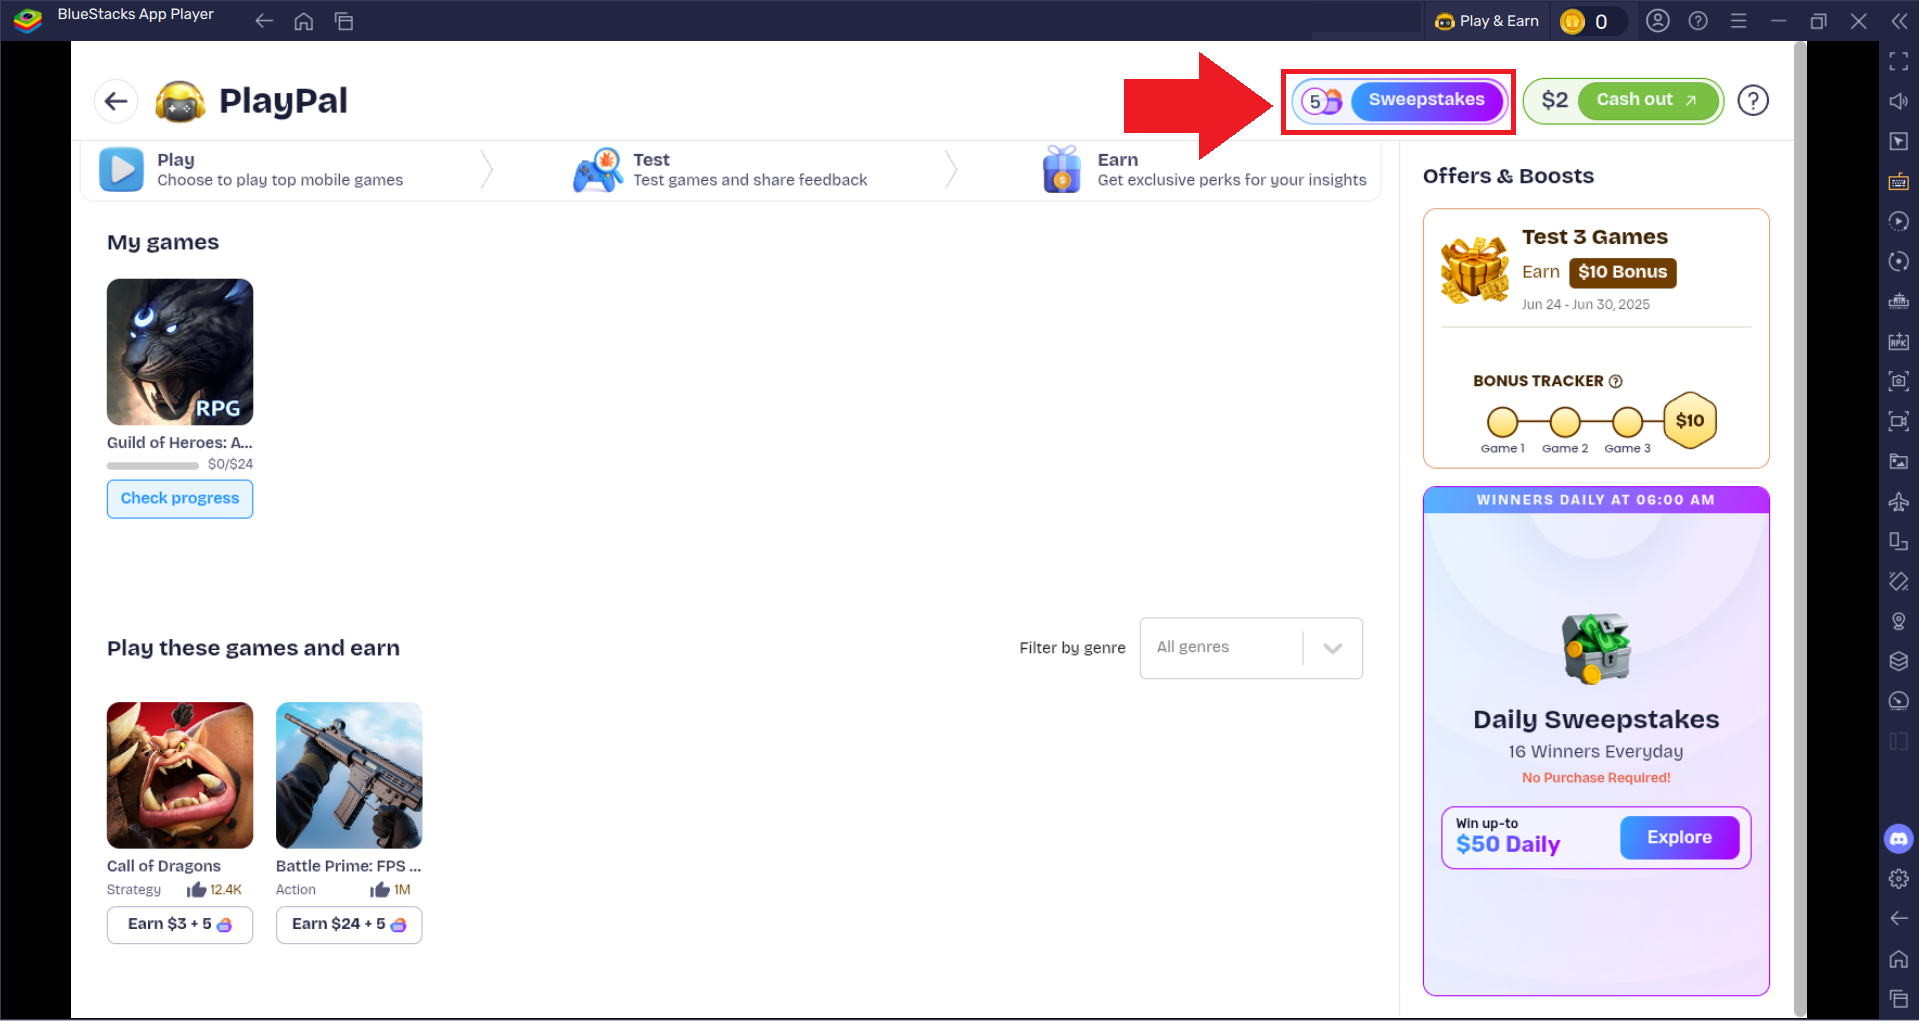
Task: Click the Battle Prime 1M likes
Action: tap(390, 890)
